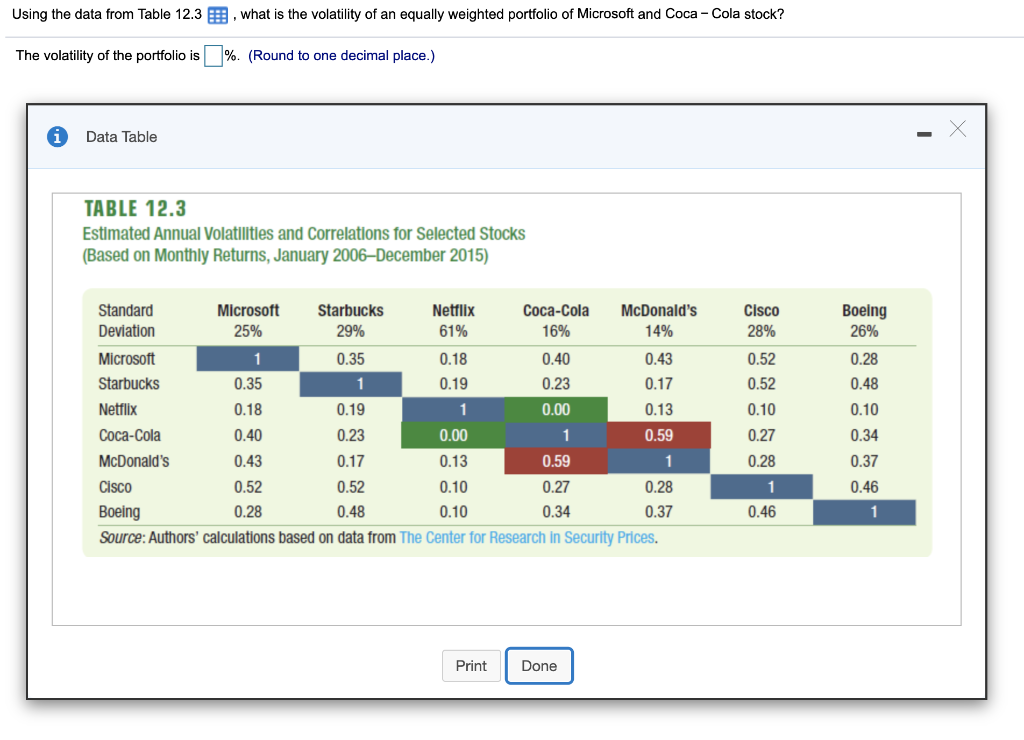The width and height of the screenshot is (1024, 740).
Task: Click the green 0.00 Netflix-Coca-Cola cell
Action: [556, 409]
